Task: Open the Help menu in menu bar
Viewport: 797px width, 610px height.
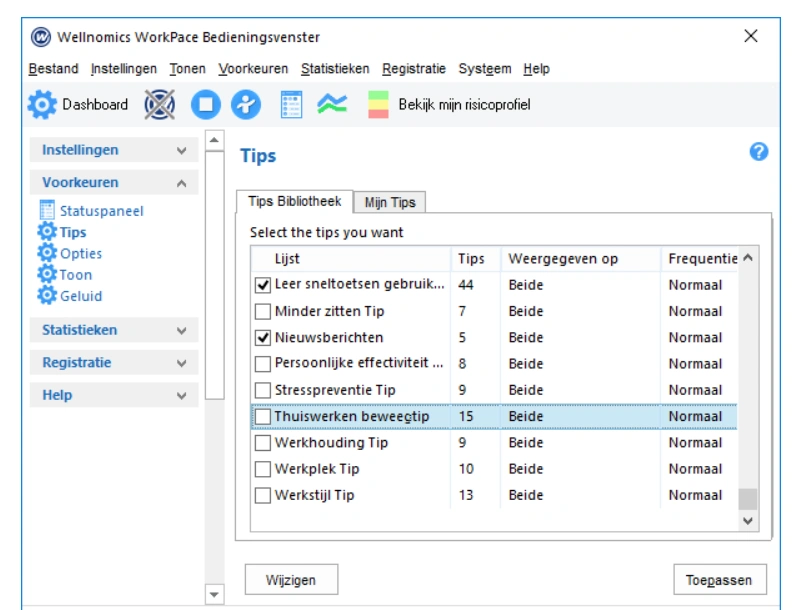Action: (536, 69)
